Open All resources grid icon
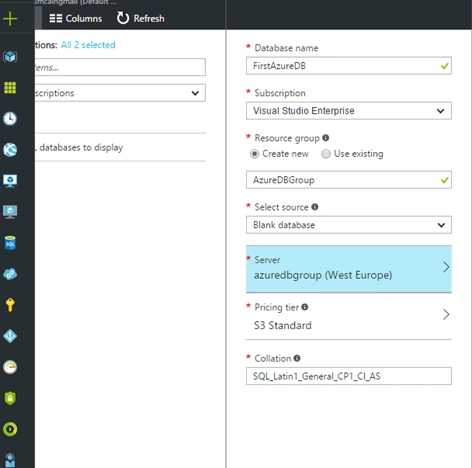Image resolution: width=472 pixels, height=468 pixels. click(x=10, y=88)
